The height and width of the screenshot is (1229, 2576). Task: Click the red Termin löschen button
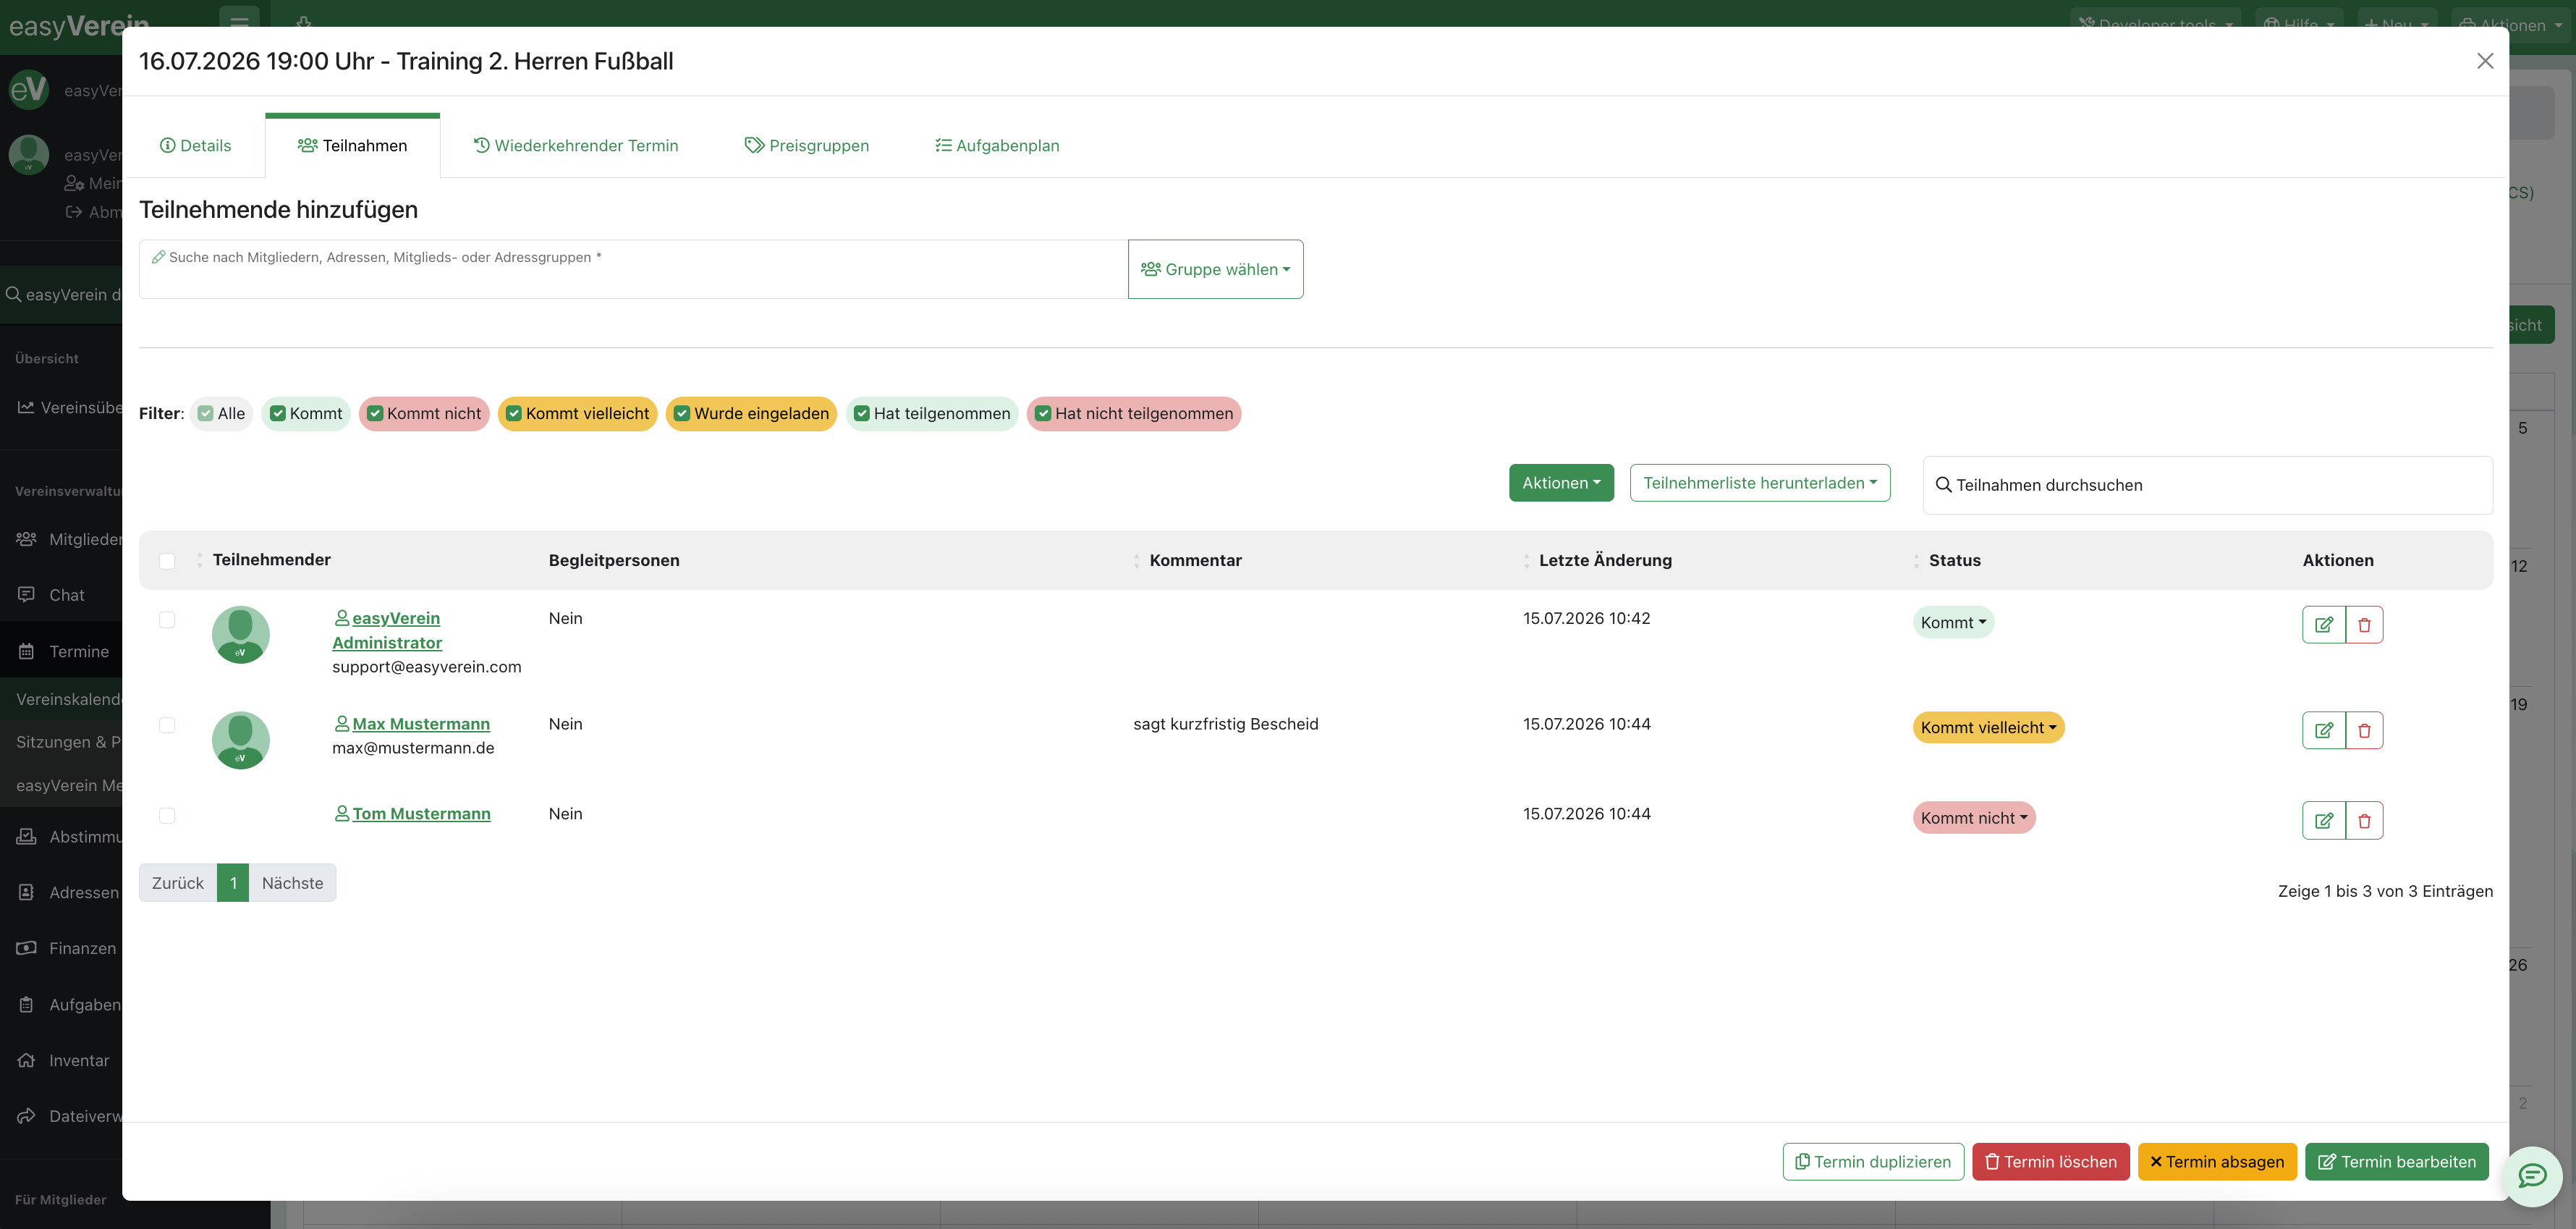coord(2050,1162)
